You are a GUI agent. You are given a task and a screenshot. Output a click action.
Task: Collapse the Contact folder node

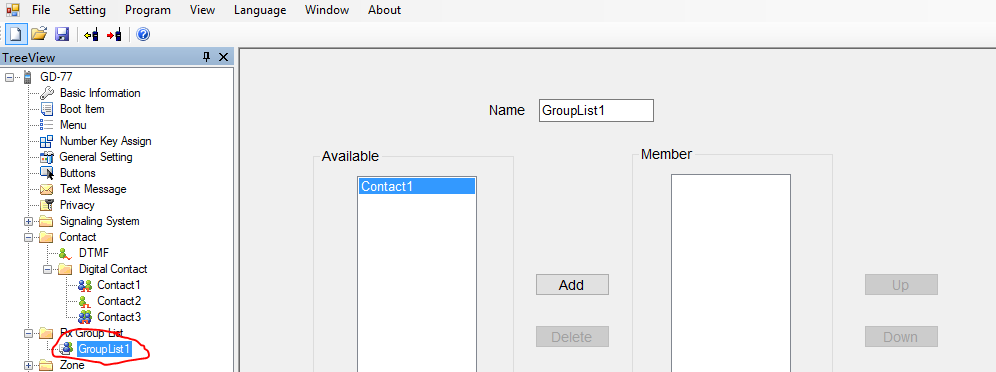[x=28, y=237]
